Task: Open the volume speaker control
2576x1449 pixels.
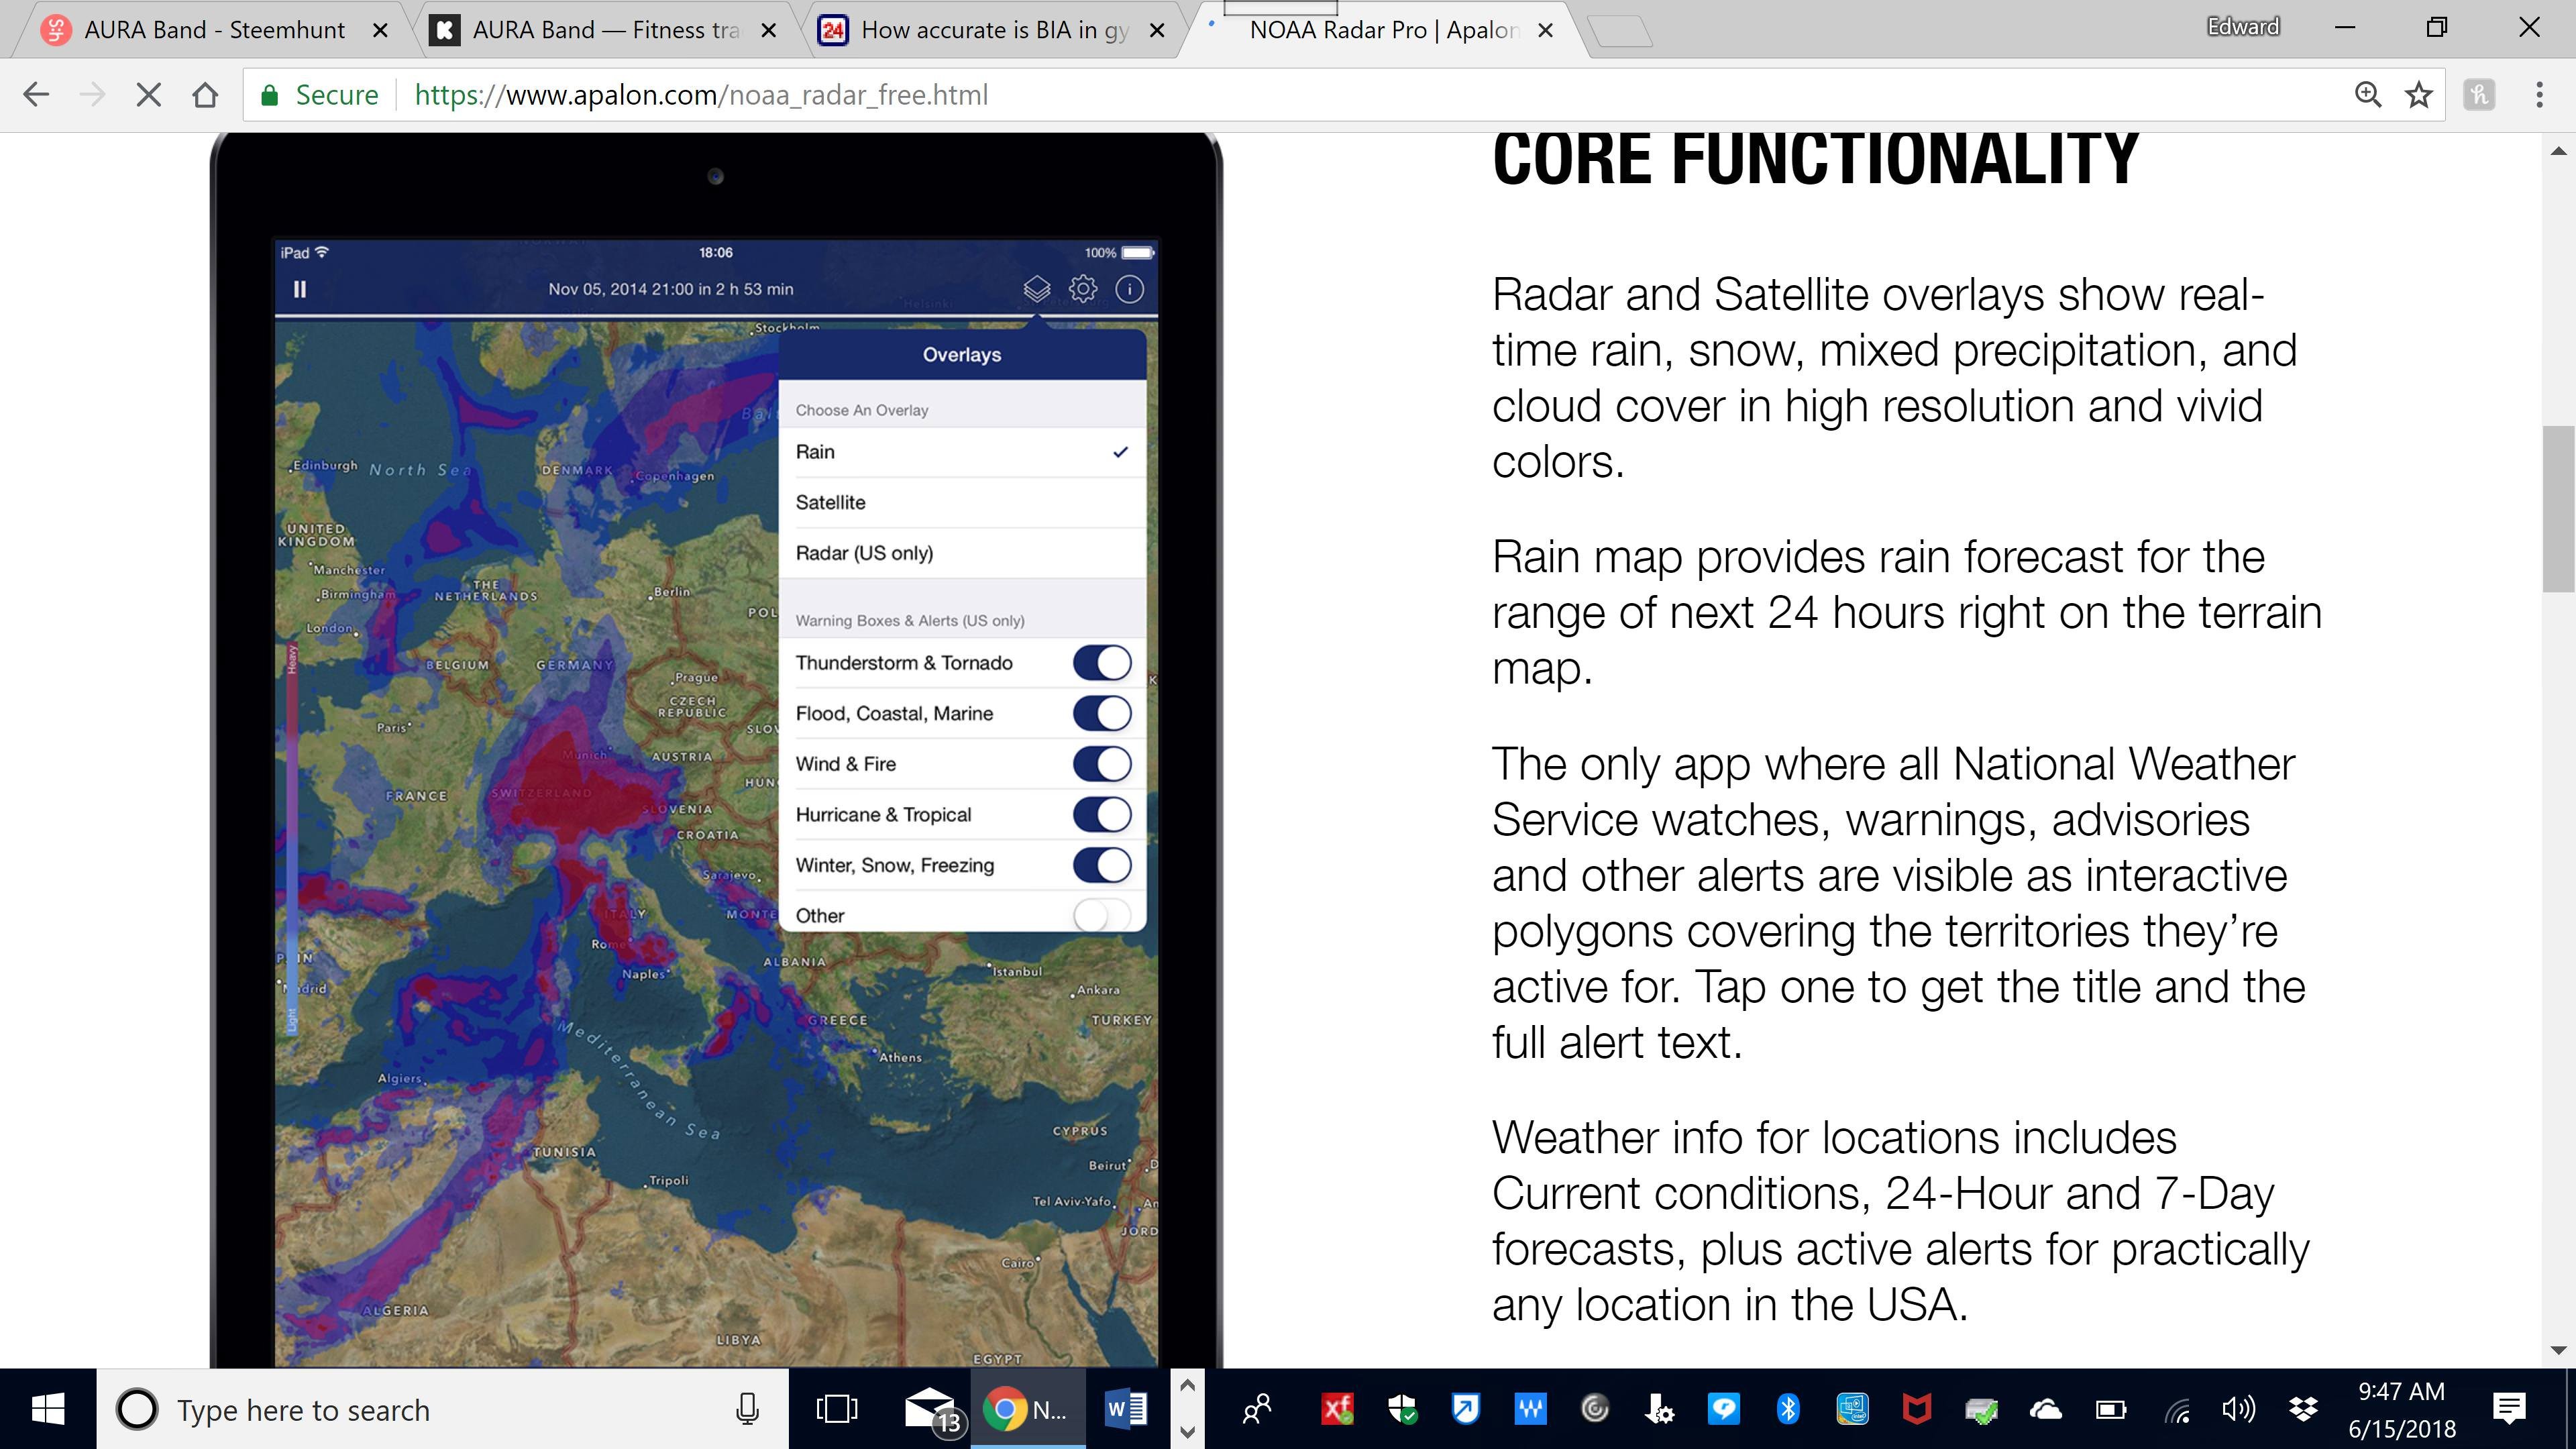Action: (2238, 1410)
